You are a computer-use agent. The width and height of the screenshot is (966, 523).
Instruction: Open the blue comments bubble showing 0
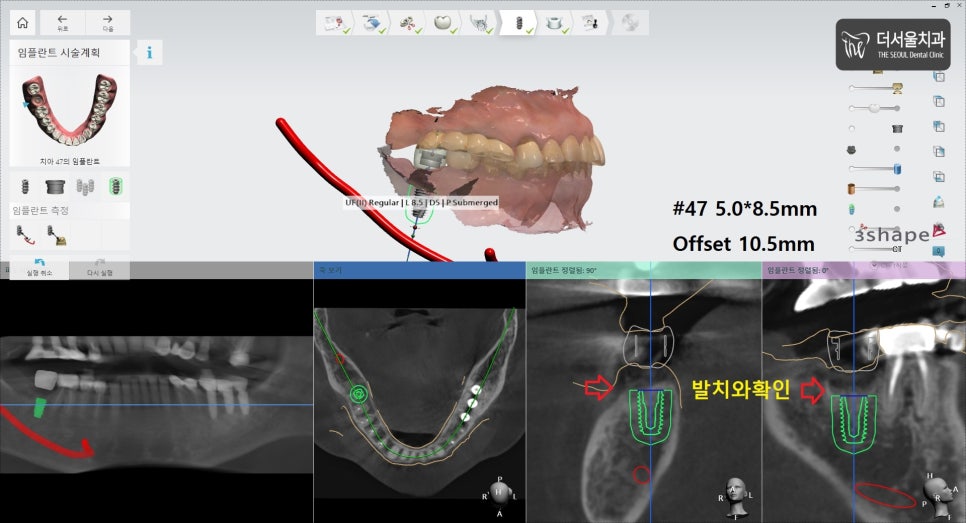(938, 251)
